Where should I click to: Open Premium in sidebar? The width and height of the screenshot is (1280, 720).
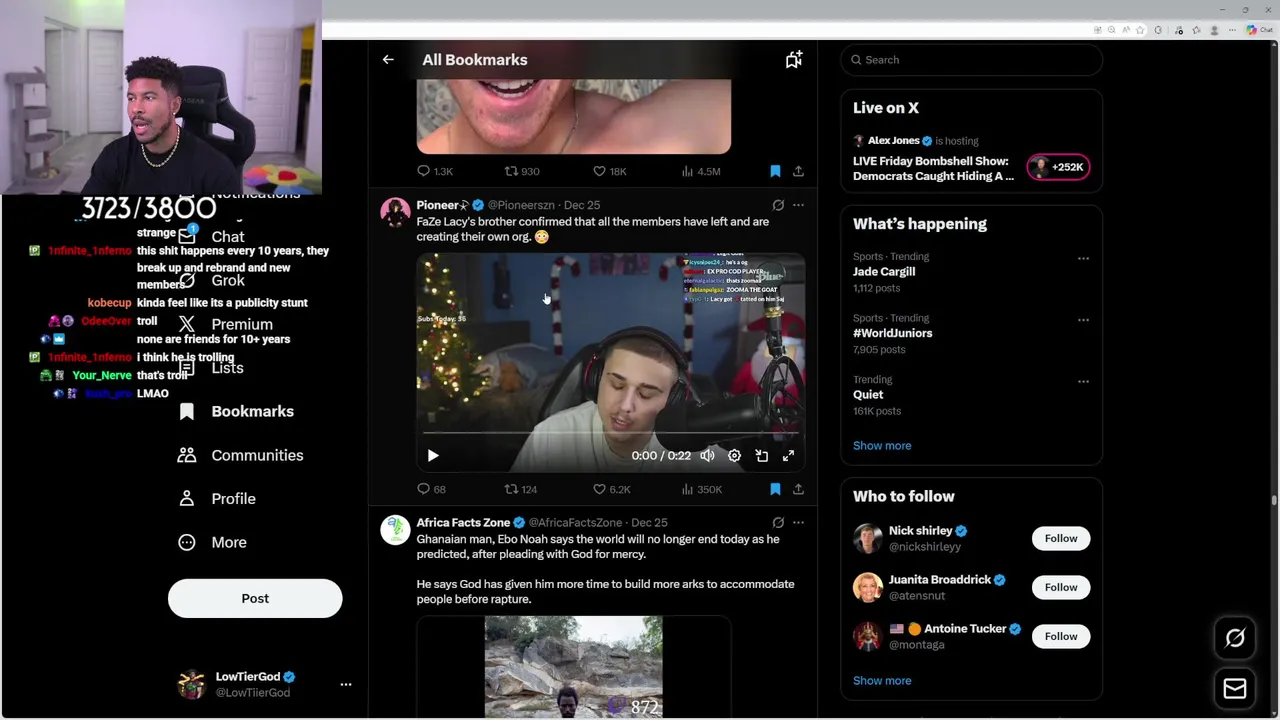[225, 324]
